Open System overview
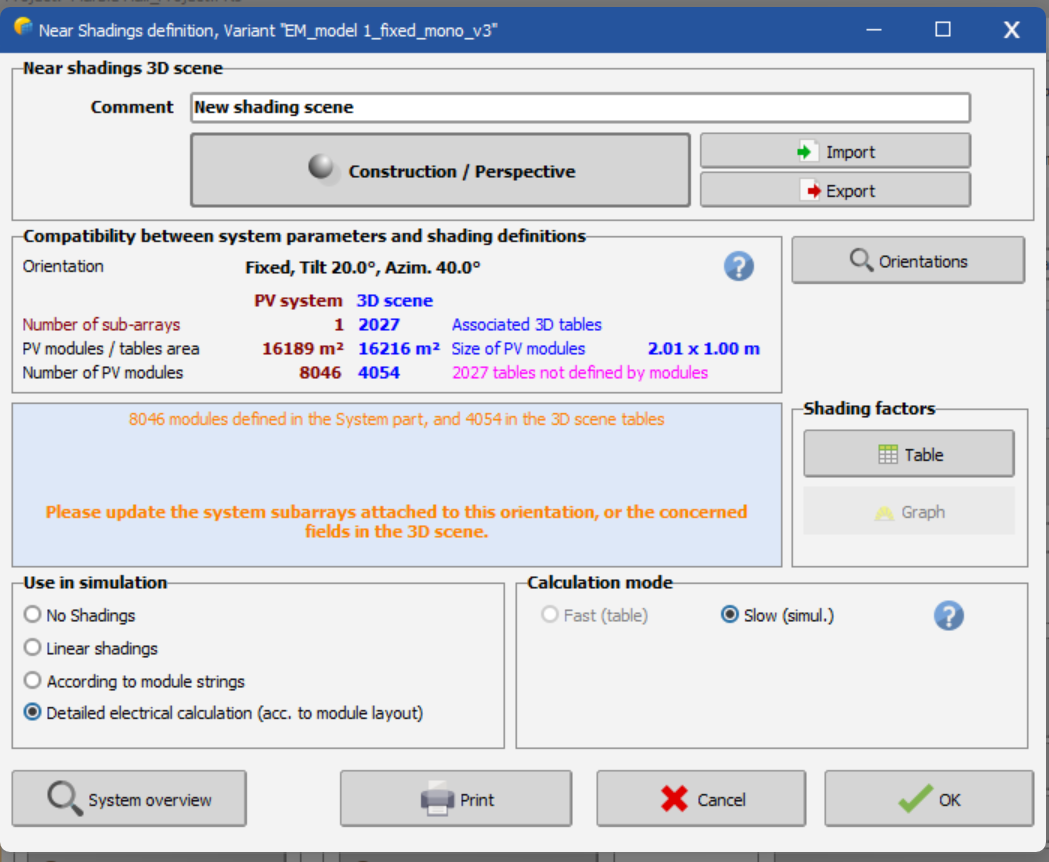The width and height of the screenshot is (1049, 862). [x=129, y=799]
